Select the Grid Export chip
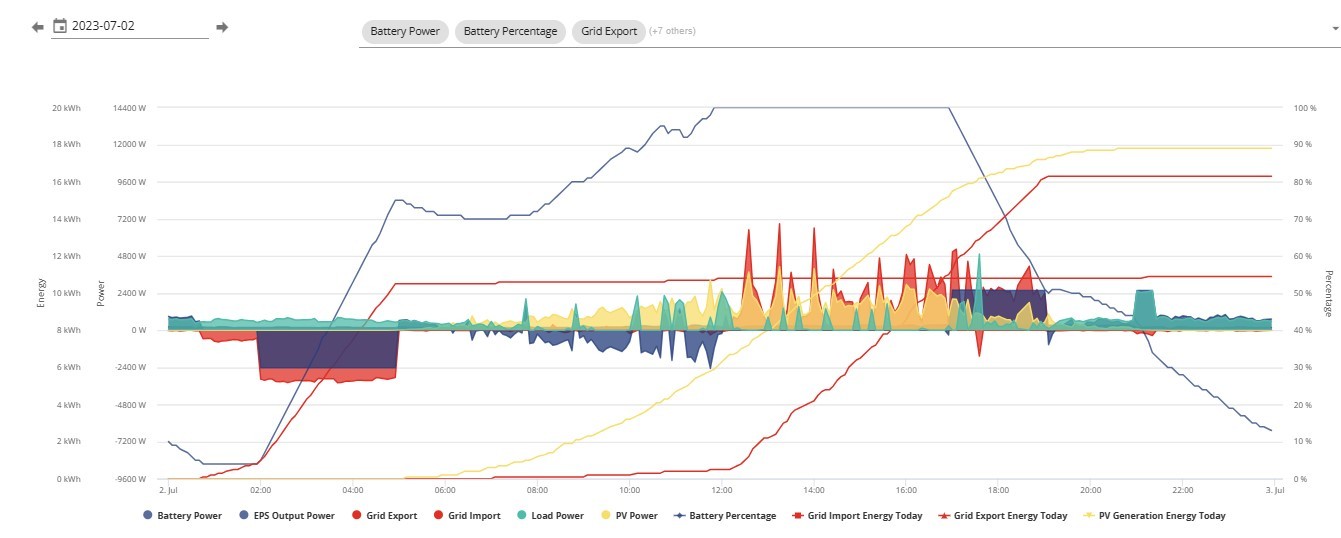Image resolution: width=1341 pixels, height=538 pixels. click(x=609, y=31)
